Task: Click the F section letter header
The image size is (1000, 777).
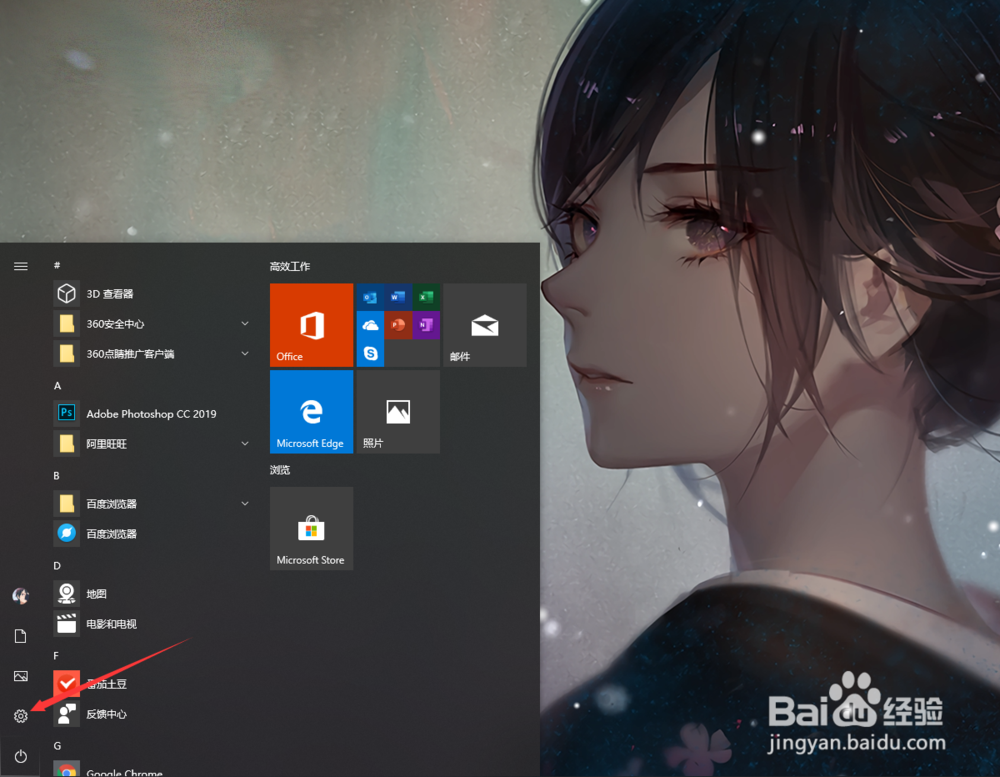Action: tap(56, 655)
